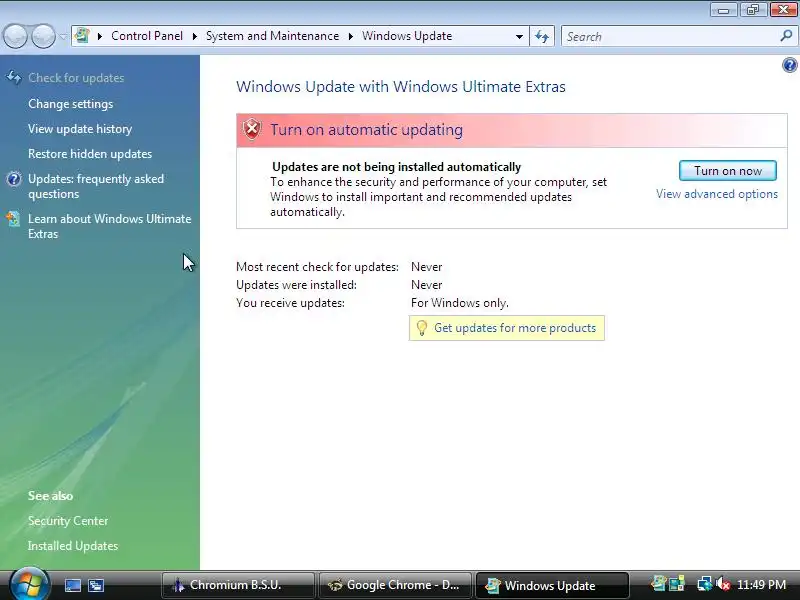800x600 pixels.
Task: Open Restore hidden updates link
Action: point(90,154)
